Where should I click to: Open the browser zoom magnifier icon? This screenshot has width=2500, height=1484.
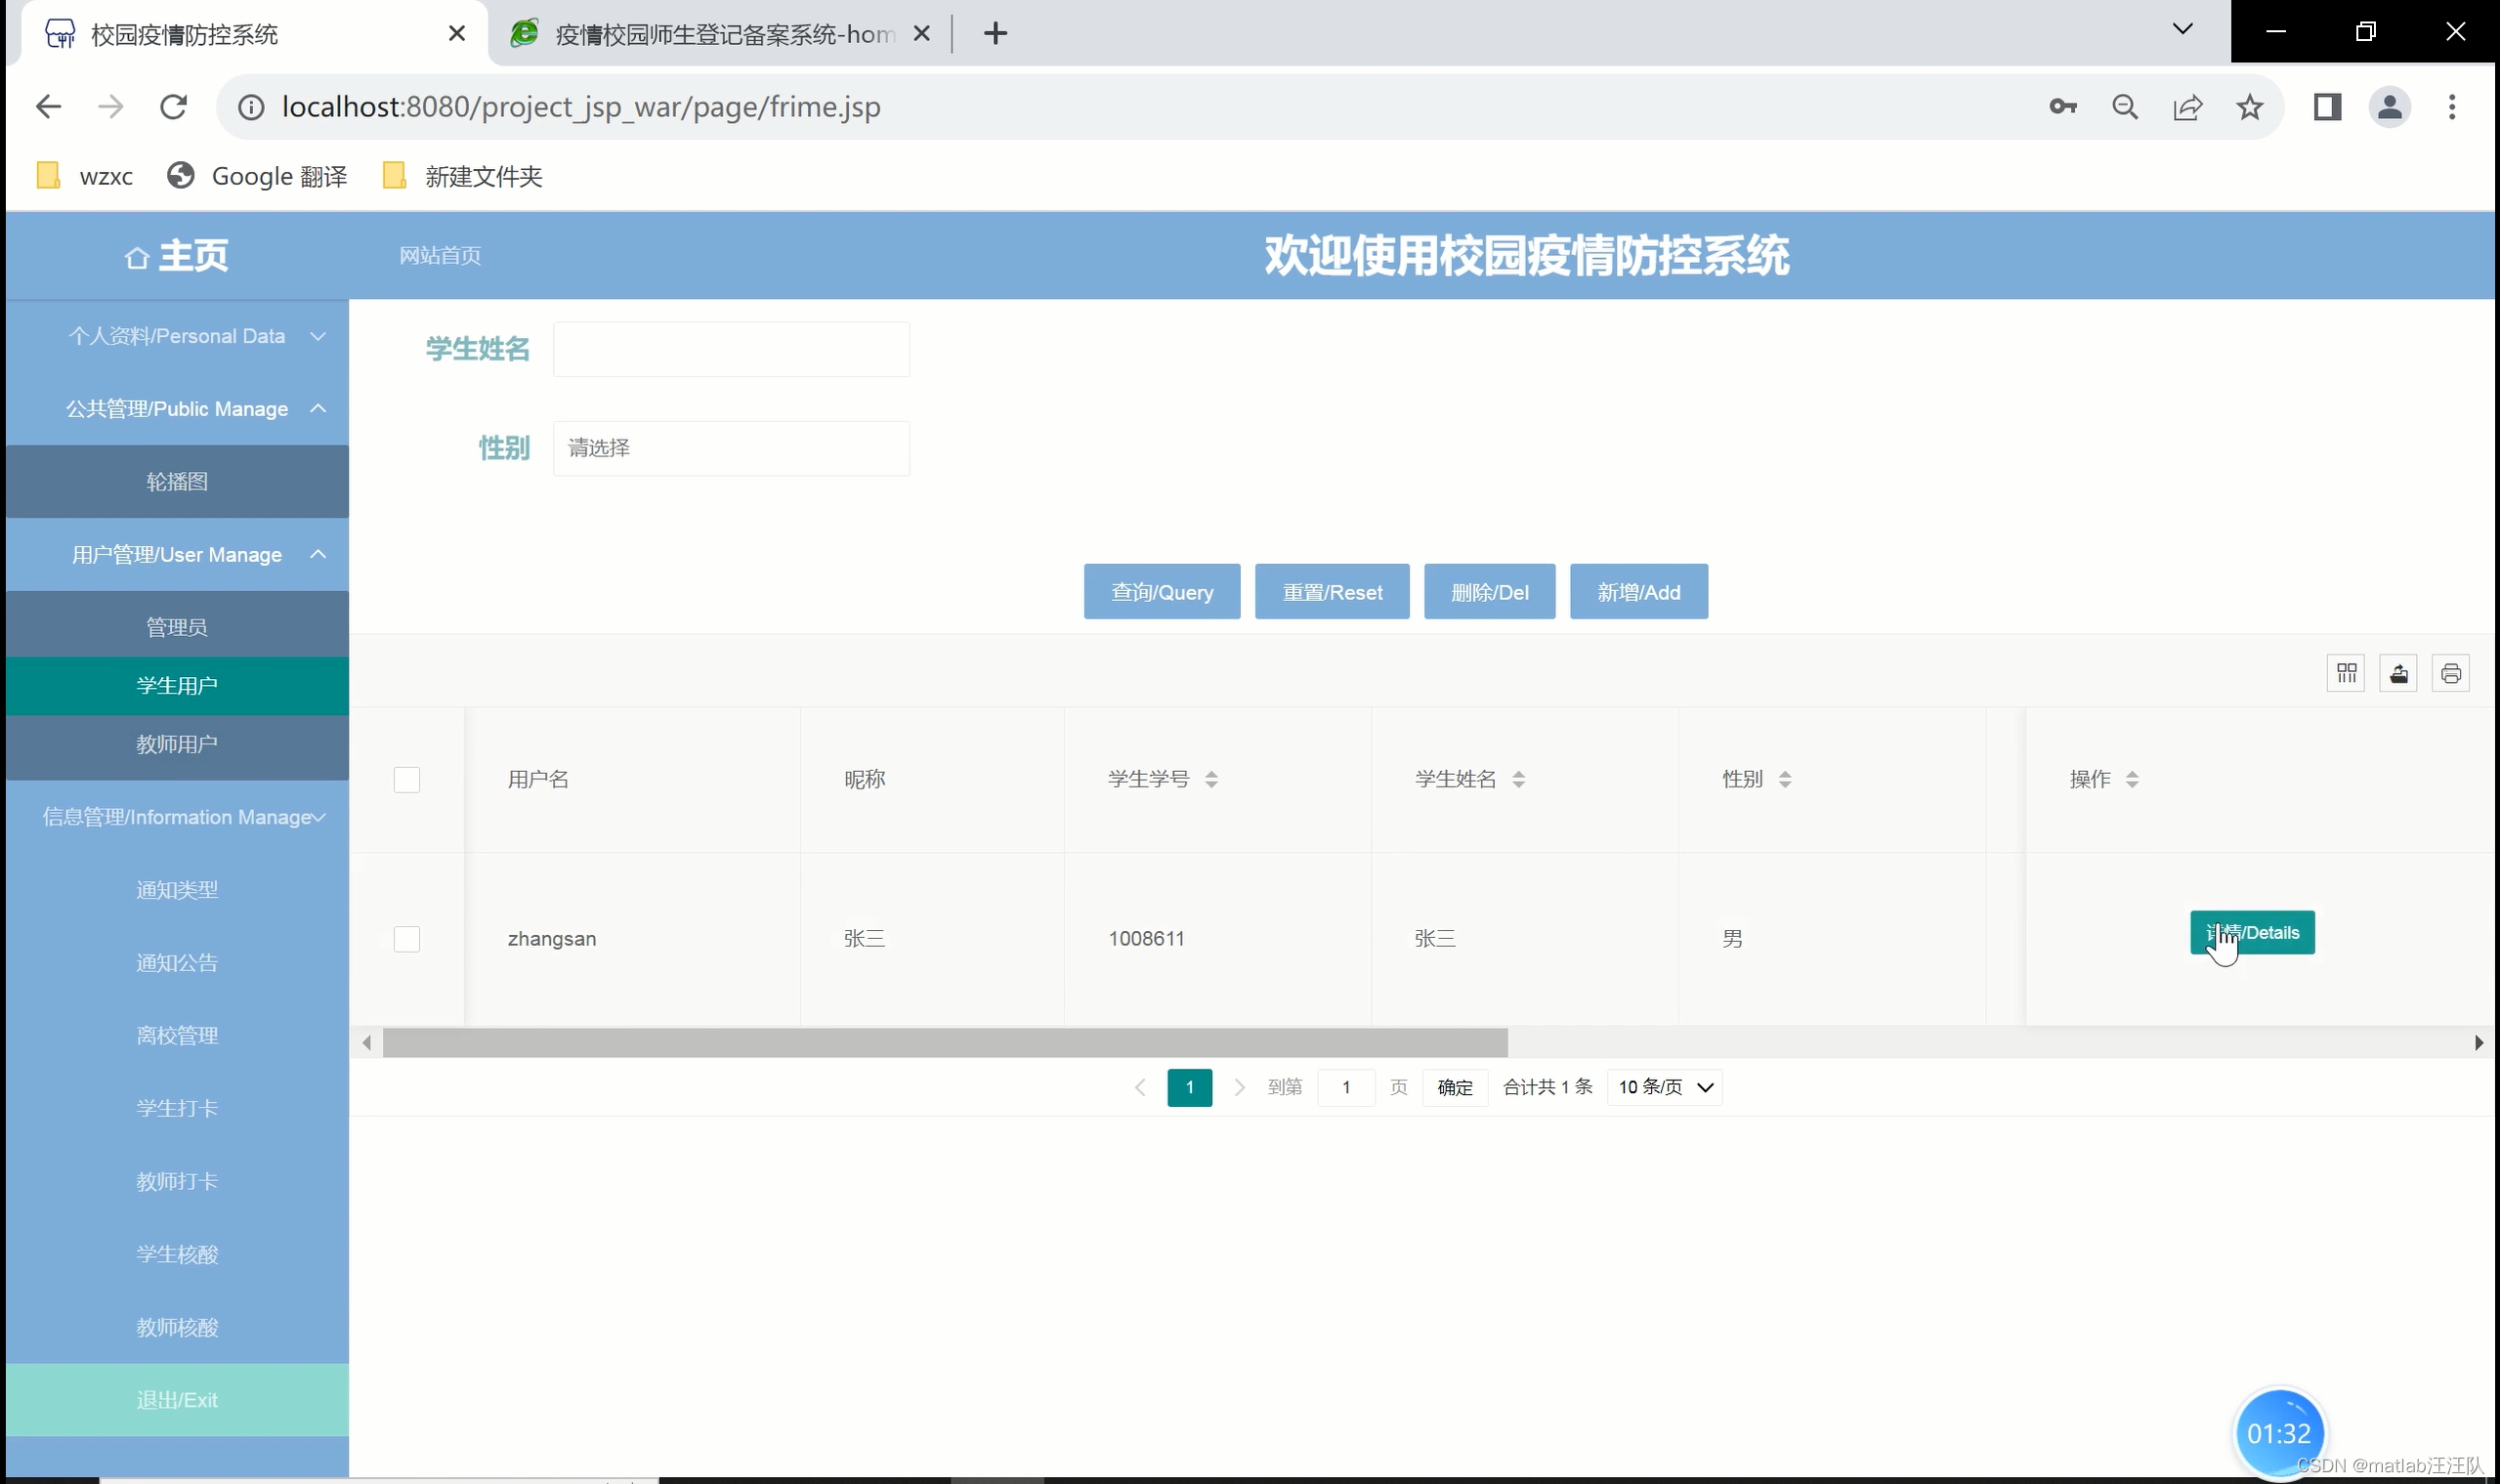tap(2125, 107)
